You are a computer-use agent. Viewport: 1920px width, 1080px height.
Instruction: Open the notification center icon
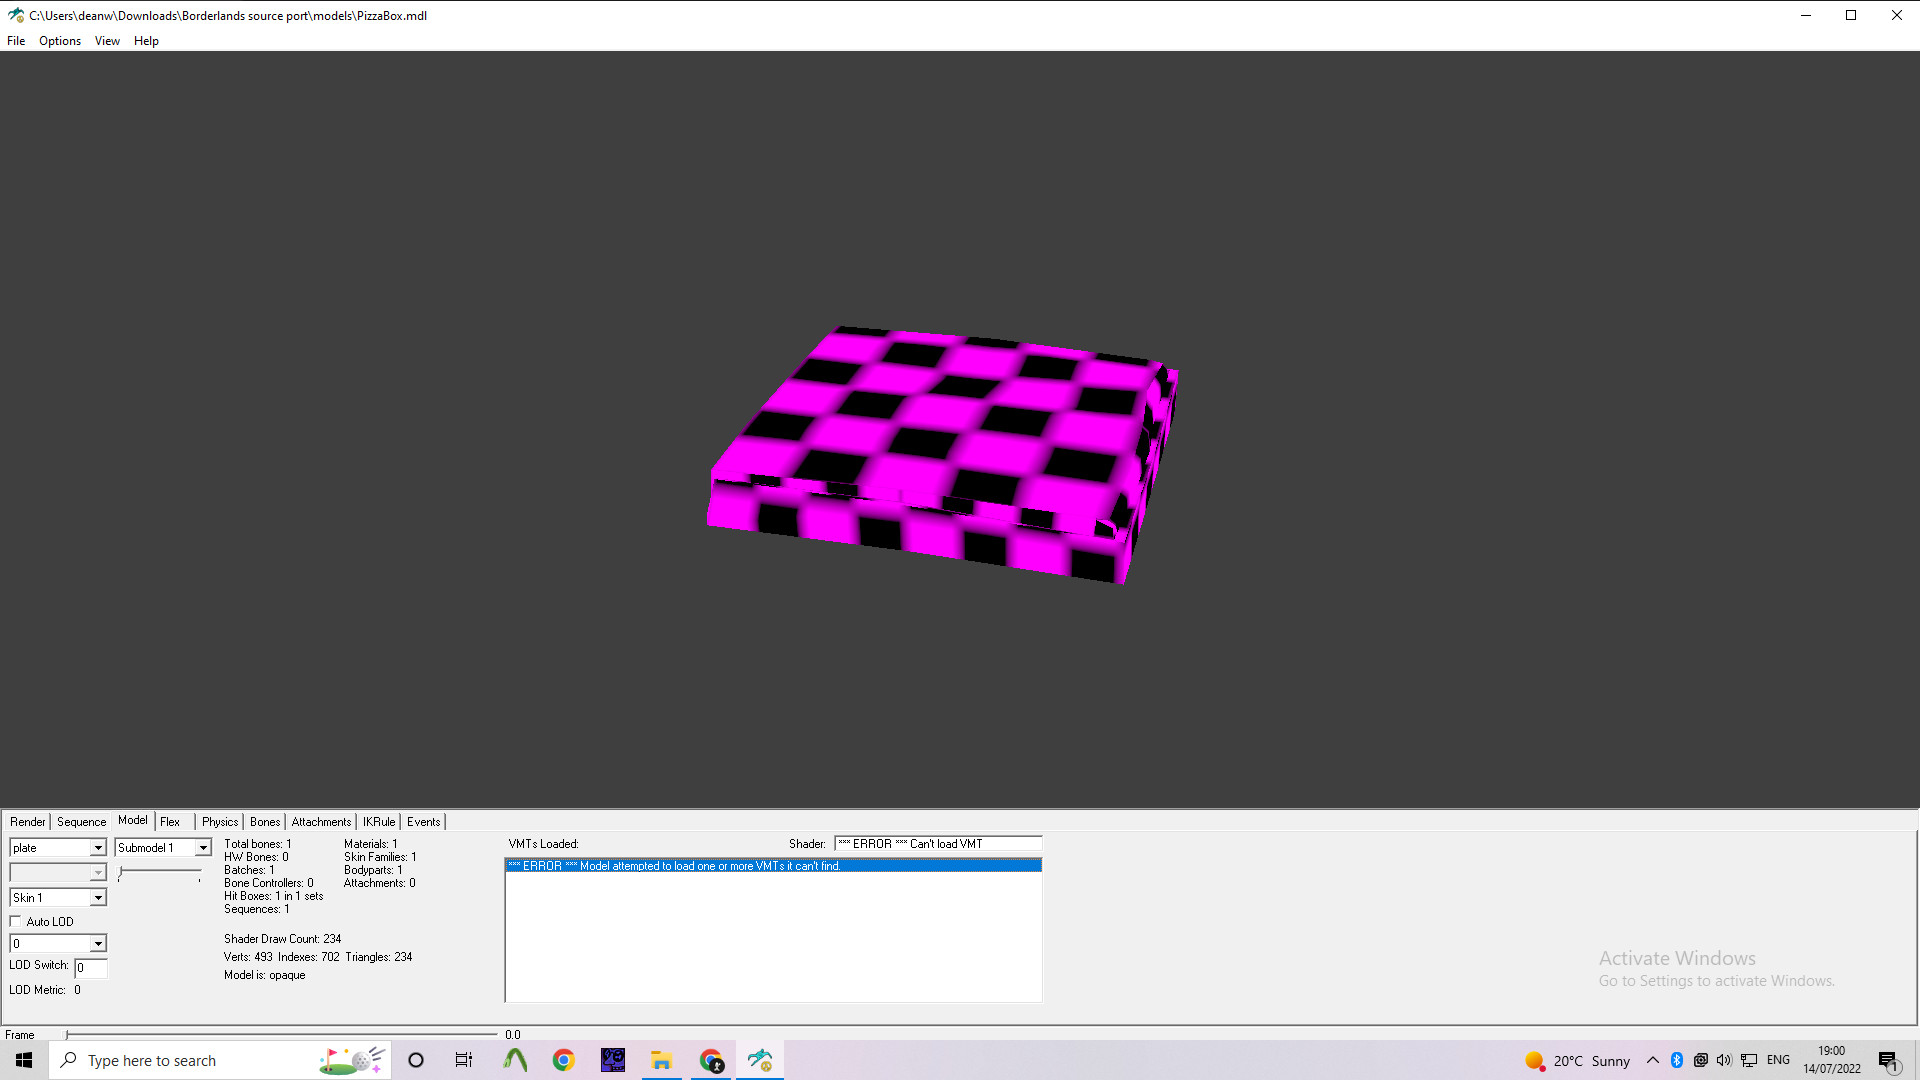pyautogui.click(x=1888, y=1061)
